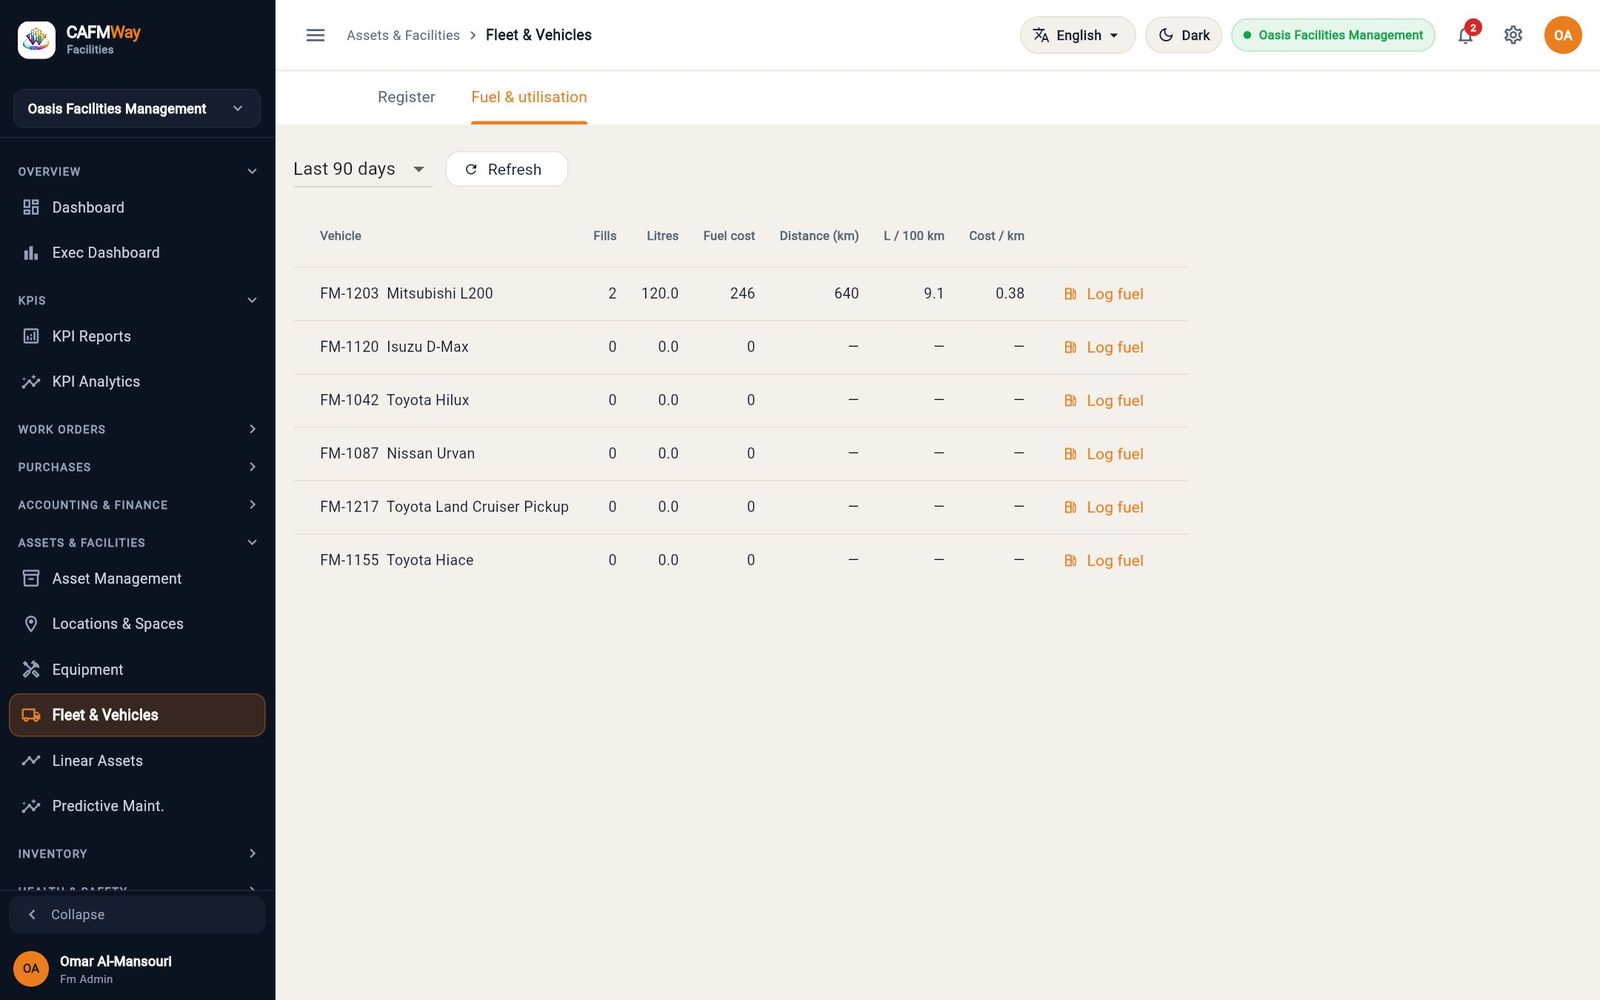The image size is (1600, 1000).
Task: Click the Litres column header
Action: point(663,236)
